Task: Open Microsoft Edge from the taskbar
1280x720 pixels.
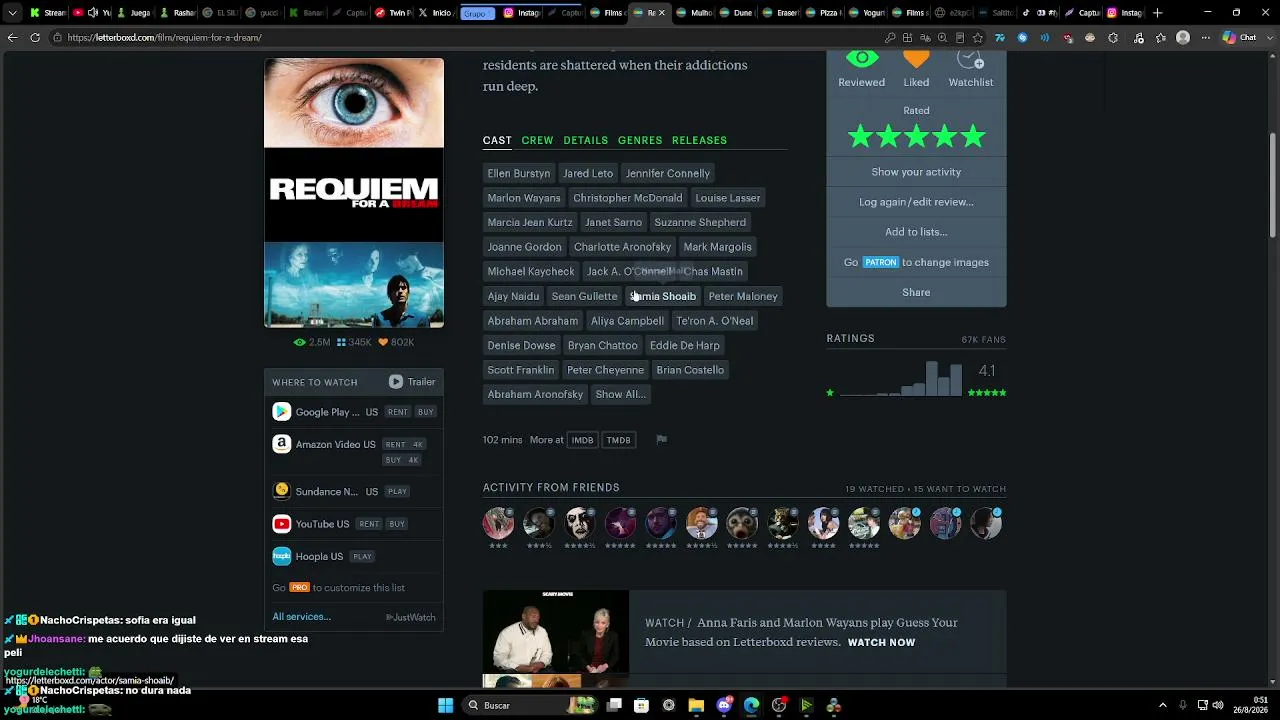Action: [751, 705]
